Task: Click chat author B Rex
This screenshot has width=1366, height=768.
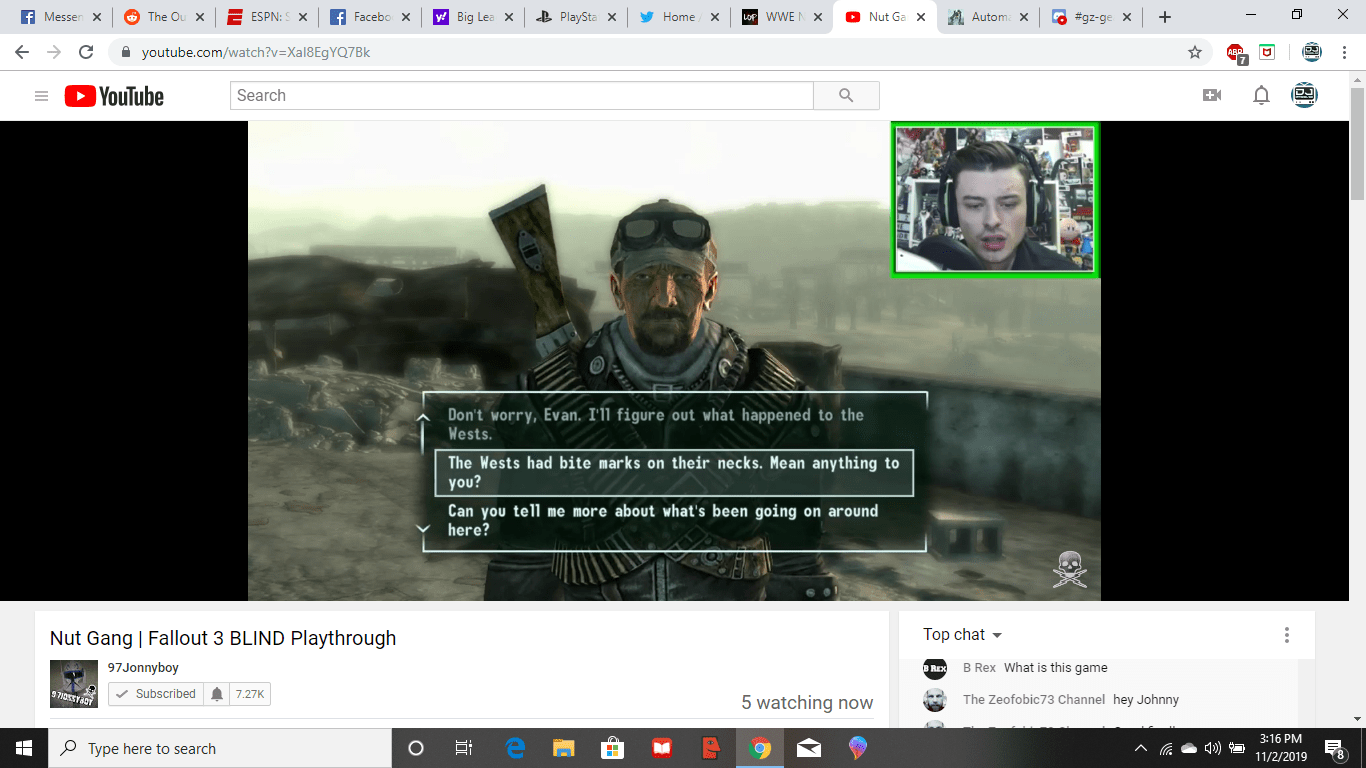Action: (979, 668)
